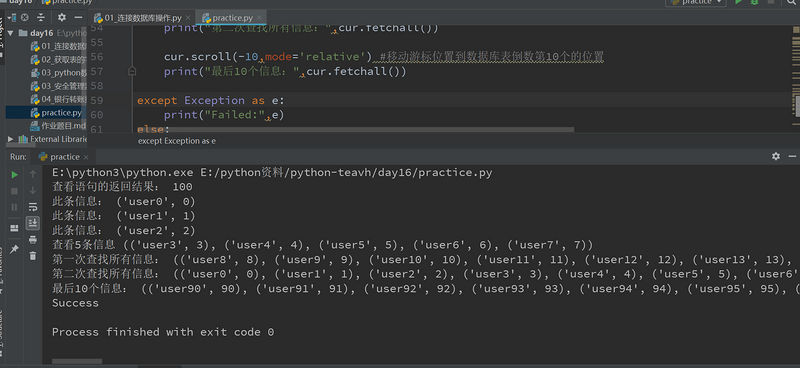Screen dimensions: 800x368
Task: Run practice from the top toolbar
Action: [x=738, y=2]
